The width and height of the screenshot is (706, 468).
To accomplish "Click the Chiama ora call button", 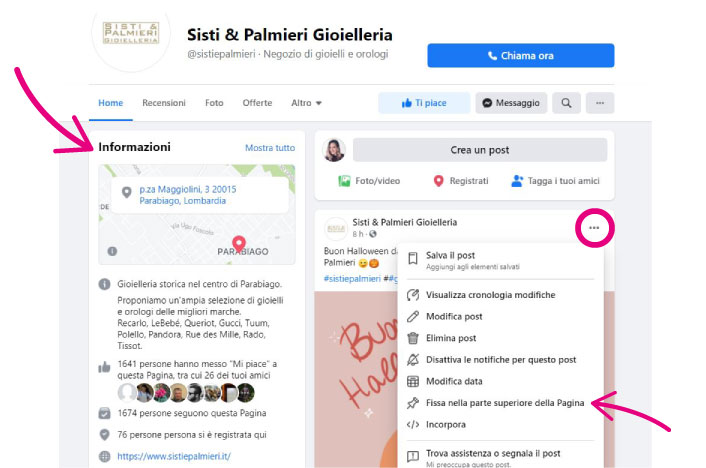I will [520, 55].
